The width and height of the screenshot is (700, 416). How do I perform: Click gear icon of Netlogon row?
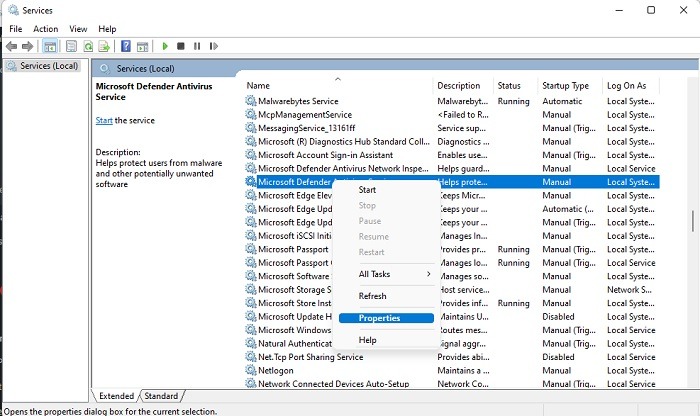coord(251,370)
